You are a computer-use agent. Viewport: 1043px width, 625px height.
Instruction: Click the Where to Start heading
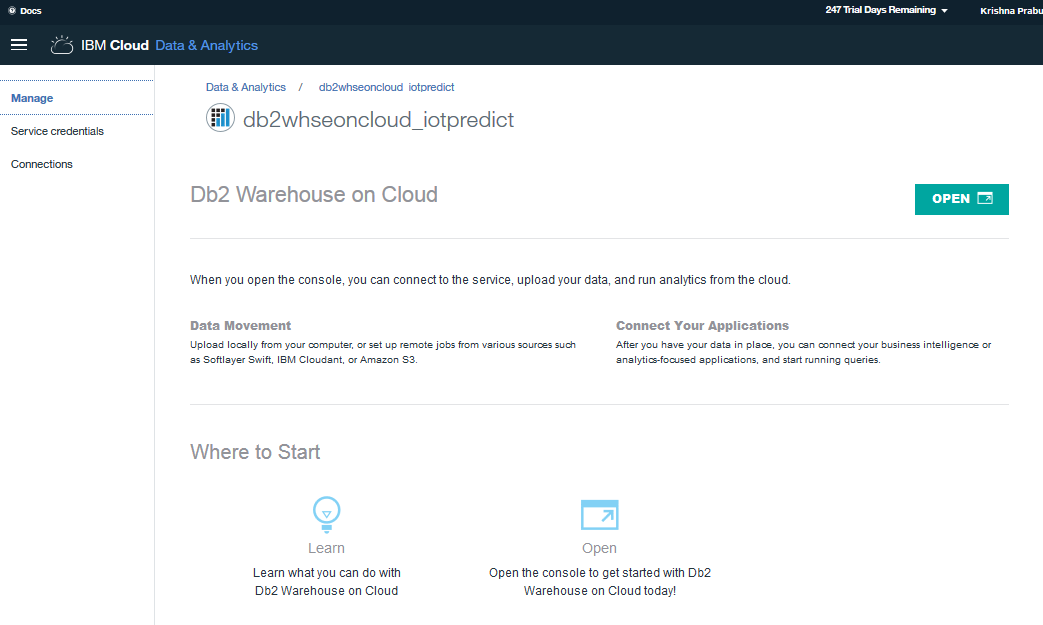pyautogui.click(x=255, y=452)
